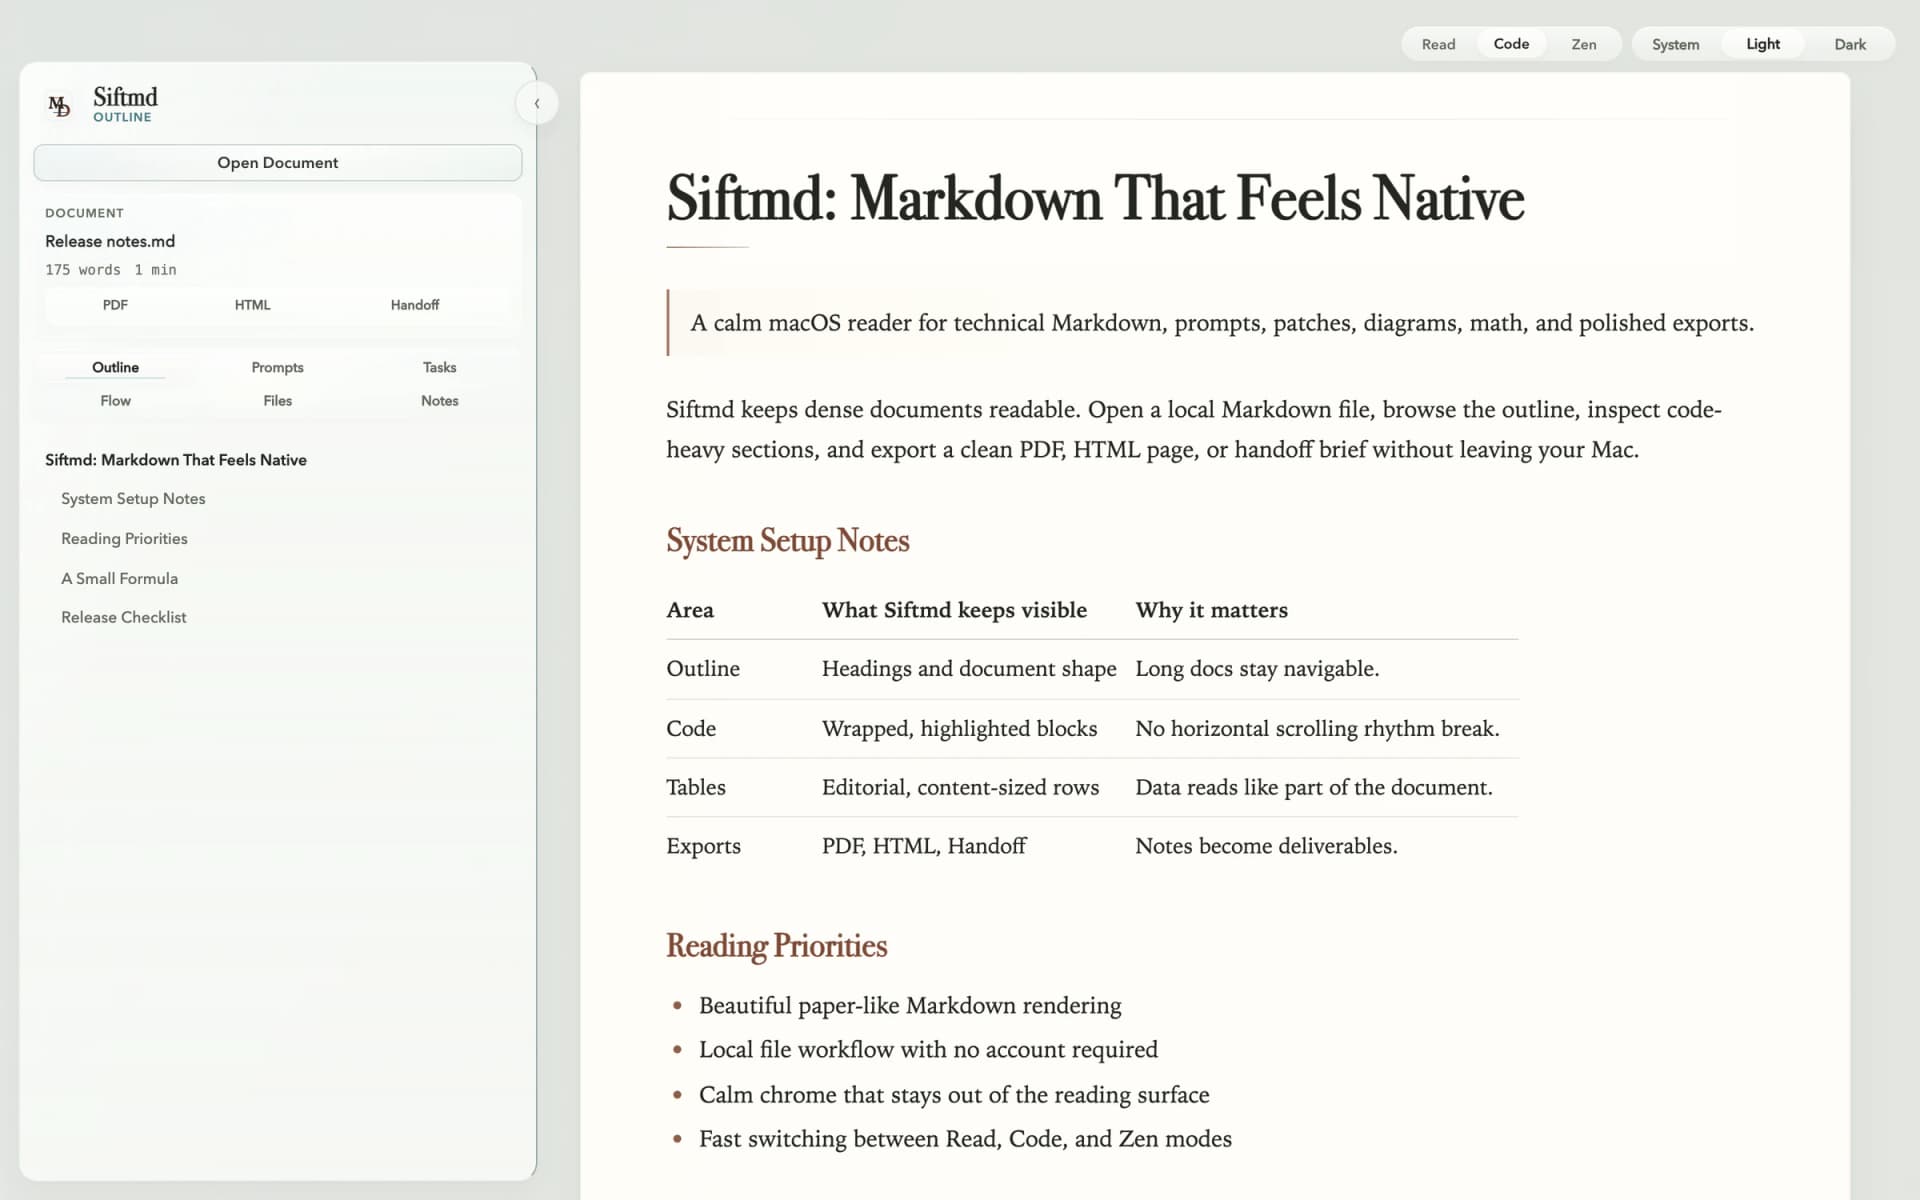Click the 'Release notes.md' file name

[110, 241]
